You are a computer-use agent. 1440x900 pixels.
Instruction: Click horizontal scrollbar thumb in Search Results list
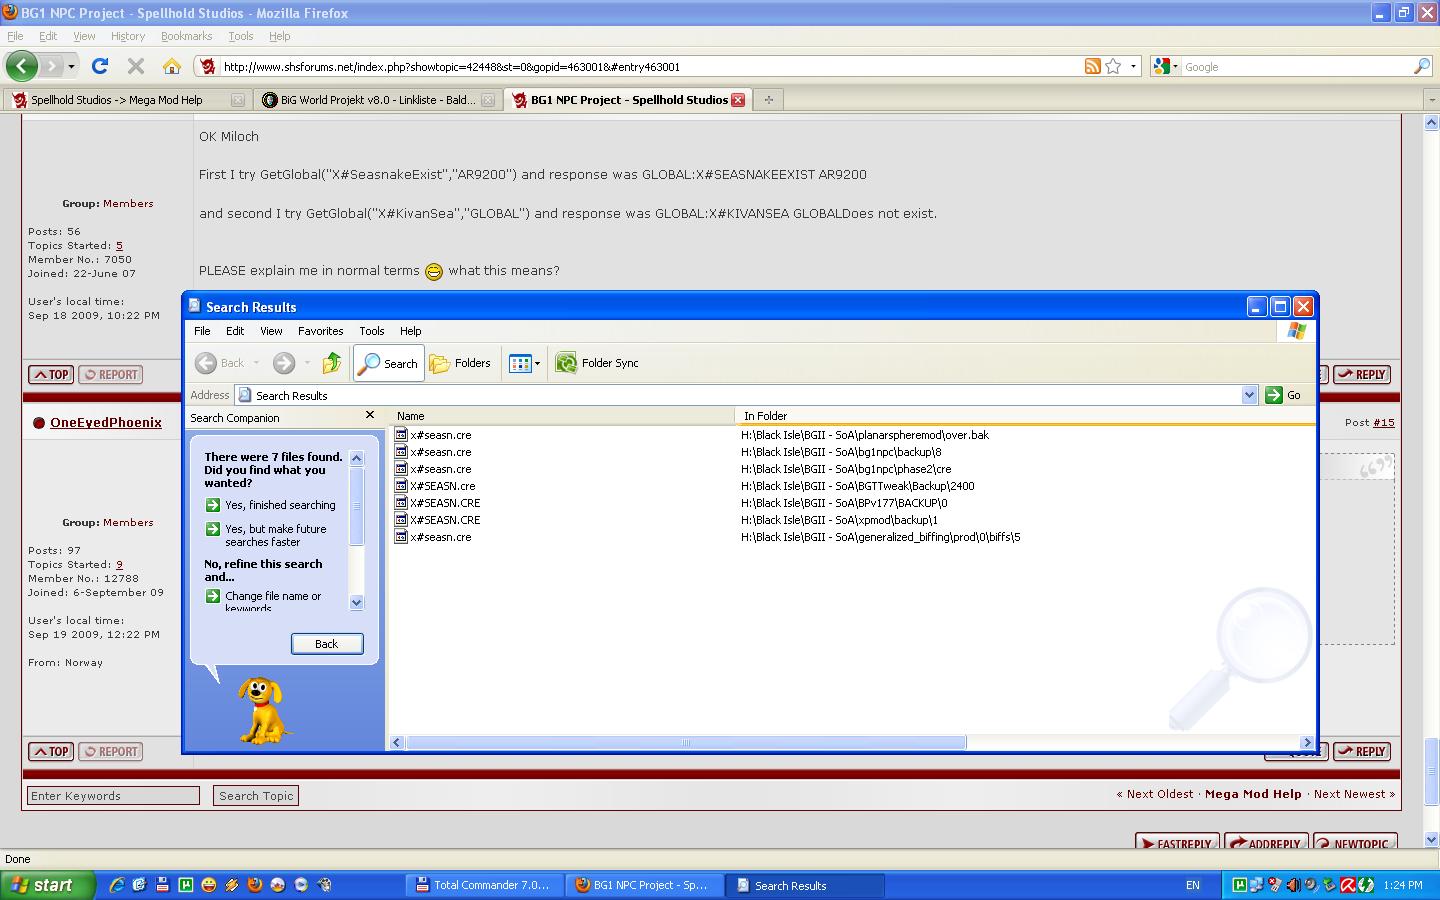point(685,742)
